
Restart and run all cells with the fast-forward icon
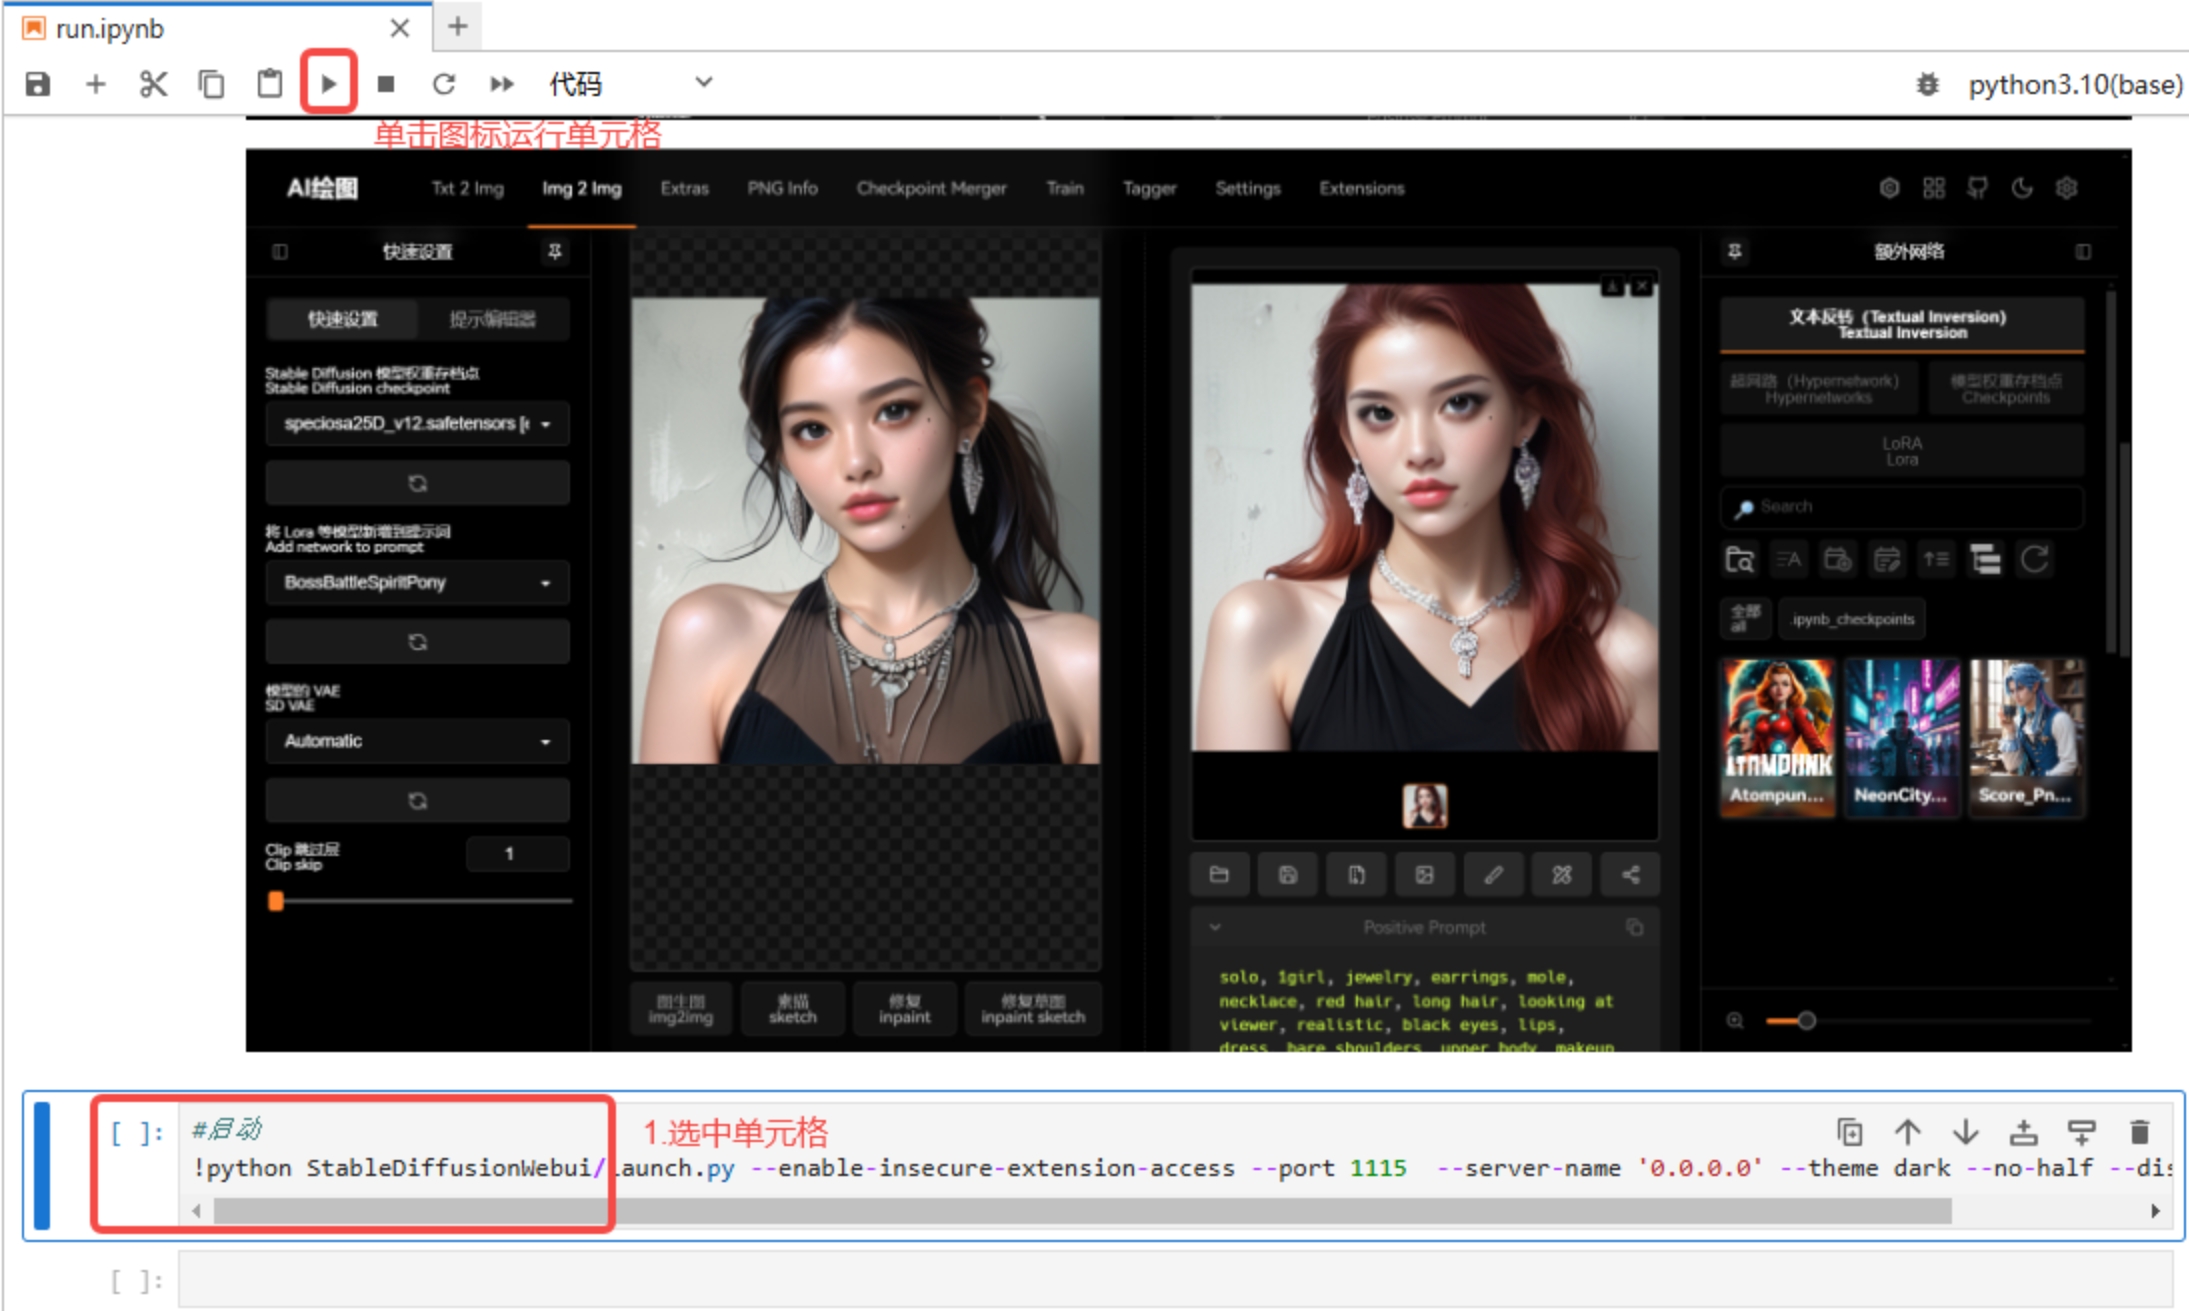502,84
